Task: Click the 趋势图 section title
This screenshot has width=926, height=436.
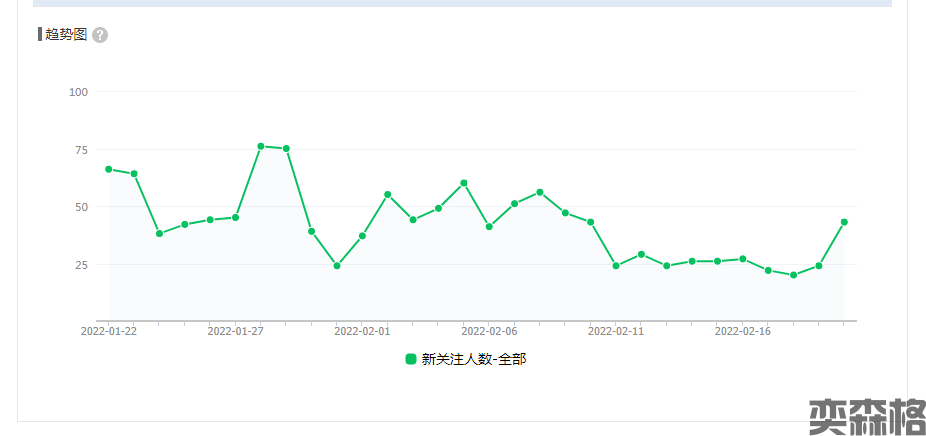Action: 66,35
